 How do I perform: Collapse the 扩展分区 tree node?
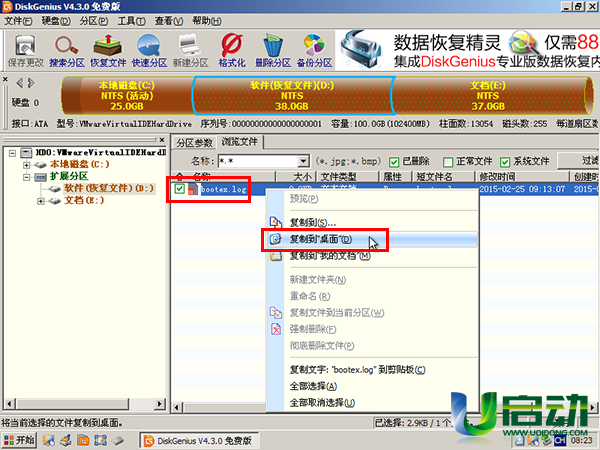[x=26, y=177]
